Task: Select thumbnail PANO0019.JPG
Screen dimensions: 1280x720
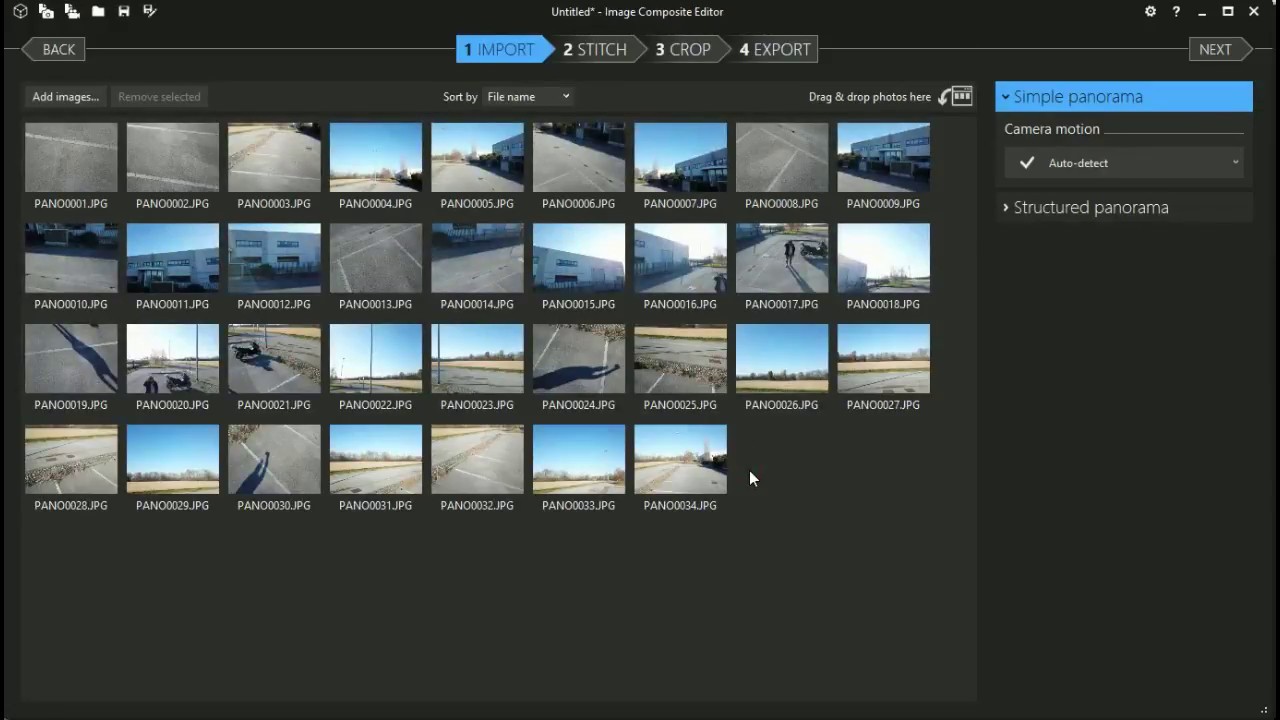Action: (x=71, y=358)
